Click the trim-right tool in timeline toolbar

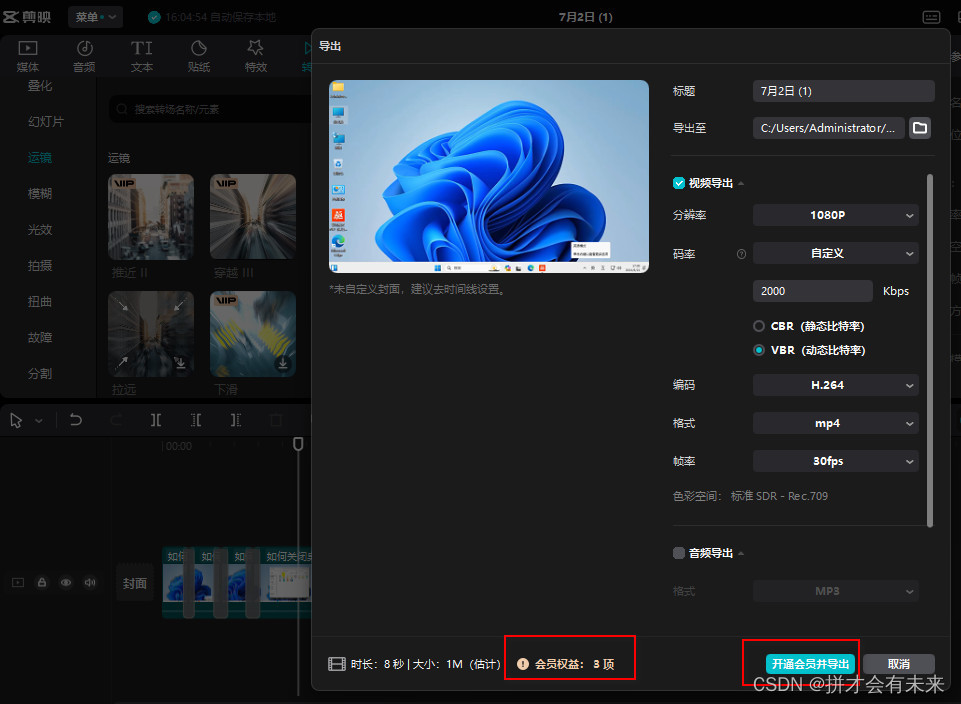(236, 420)
